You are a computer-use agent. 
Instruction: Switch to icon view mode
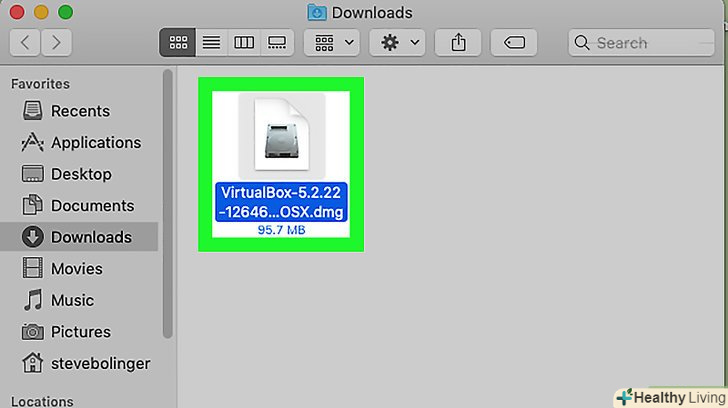pos(177,43)
